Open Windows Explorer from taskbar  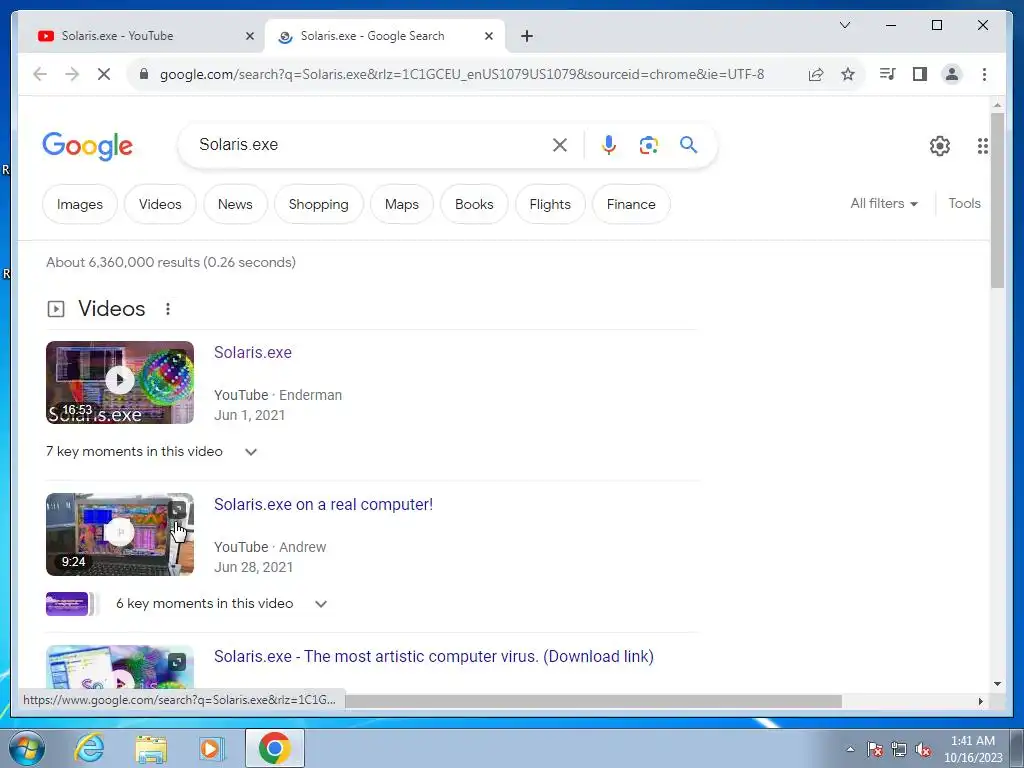(152, 748)
